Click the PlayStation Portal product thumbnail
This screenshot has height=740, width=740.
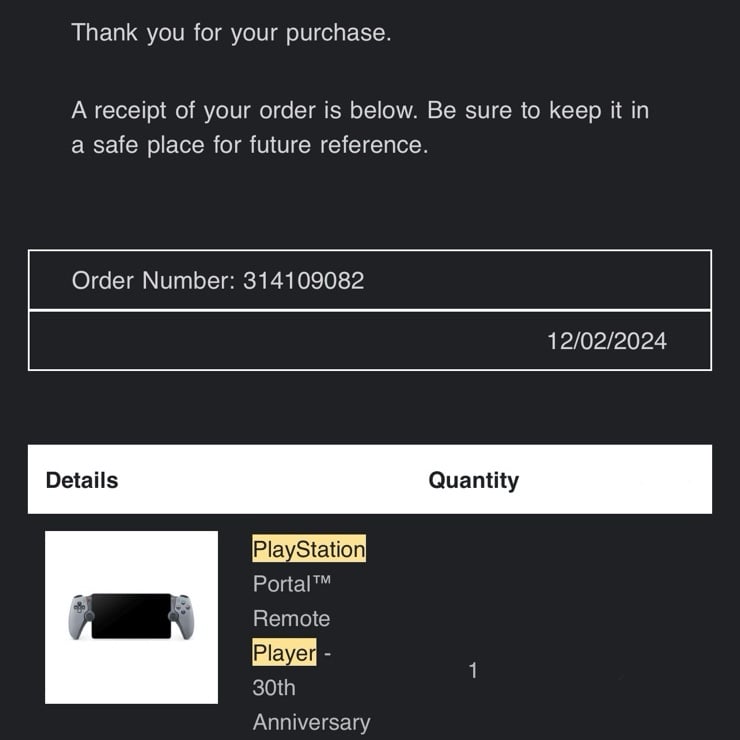[x=131, y=617]
